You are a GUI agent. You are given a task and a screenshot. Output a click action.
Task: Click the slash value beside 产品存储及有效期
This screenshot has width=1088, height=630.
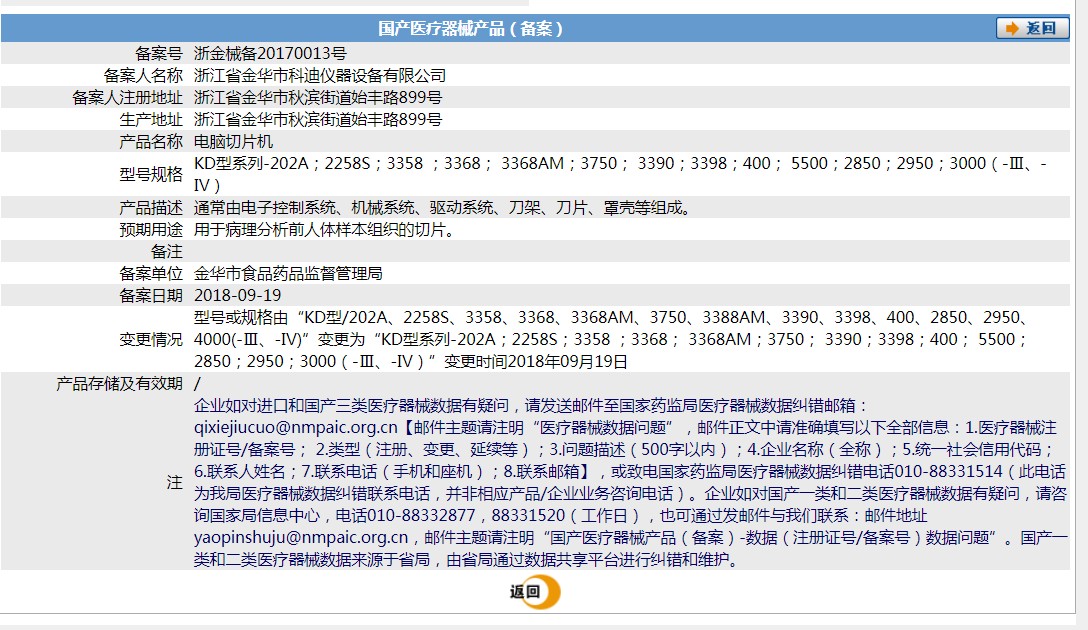(197, 384)
